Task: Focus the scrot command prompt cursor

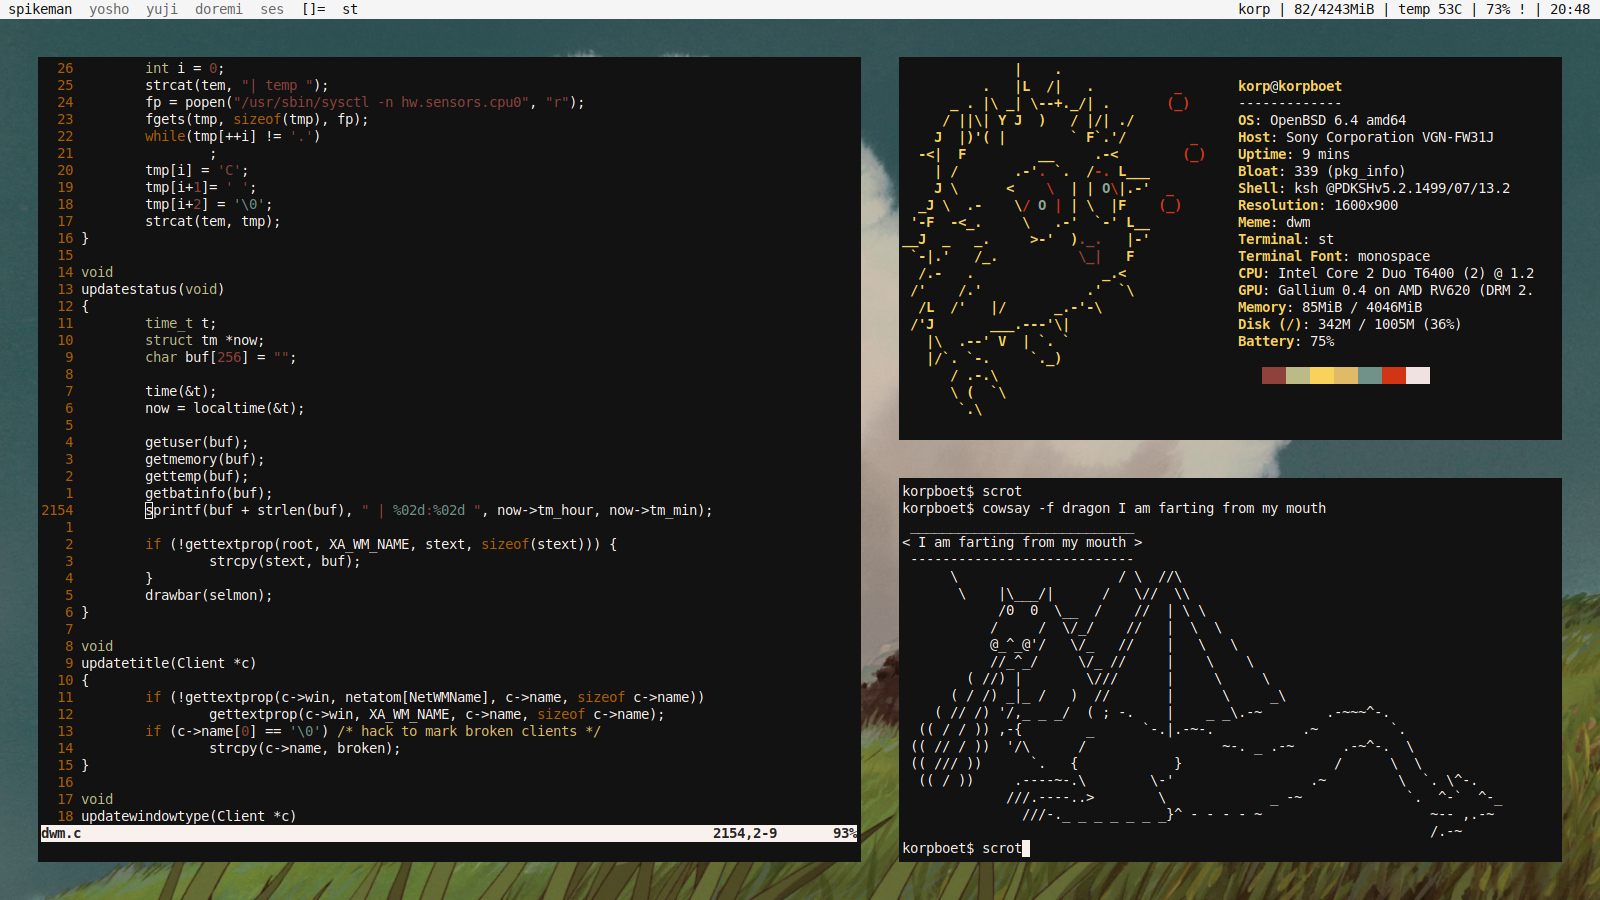Action: pos(1025,848)
